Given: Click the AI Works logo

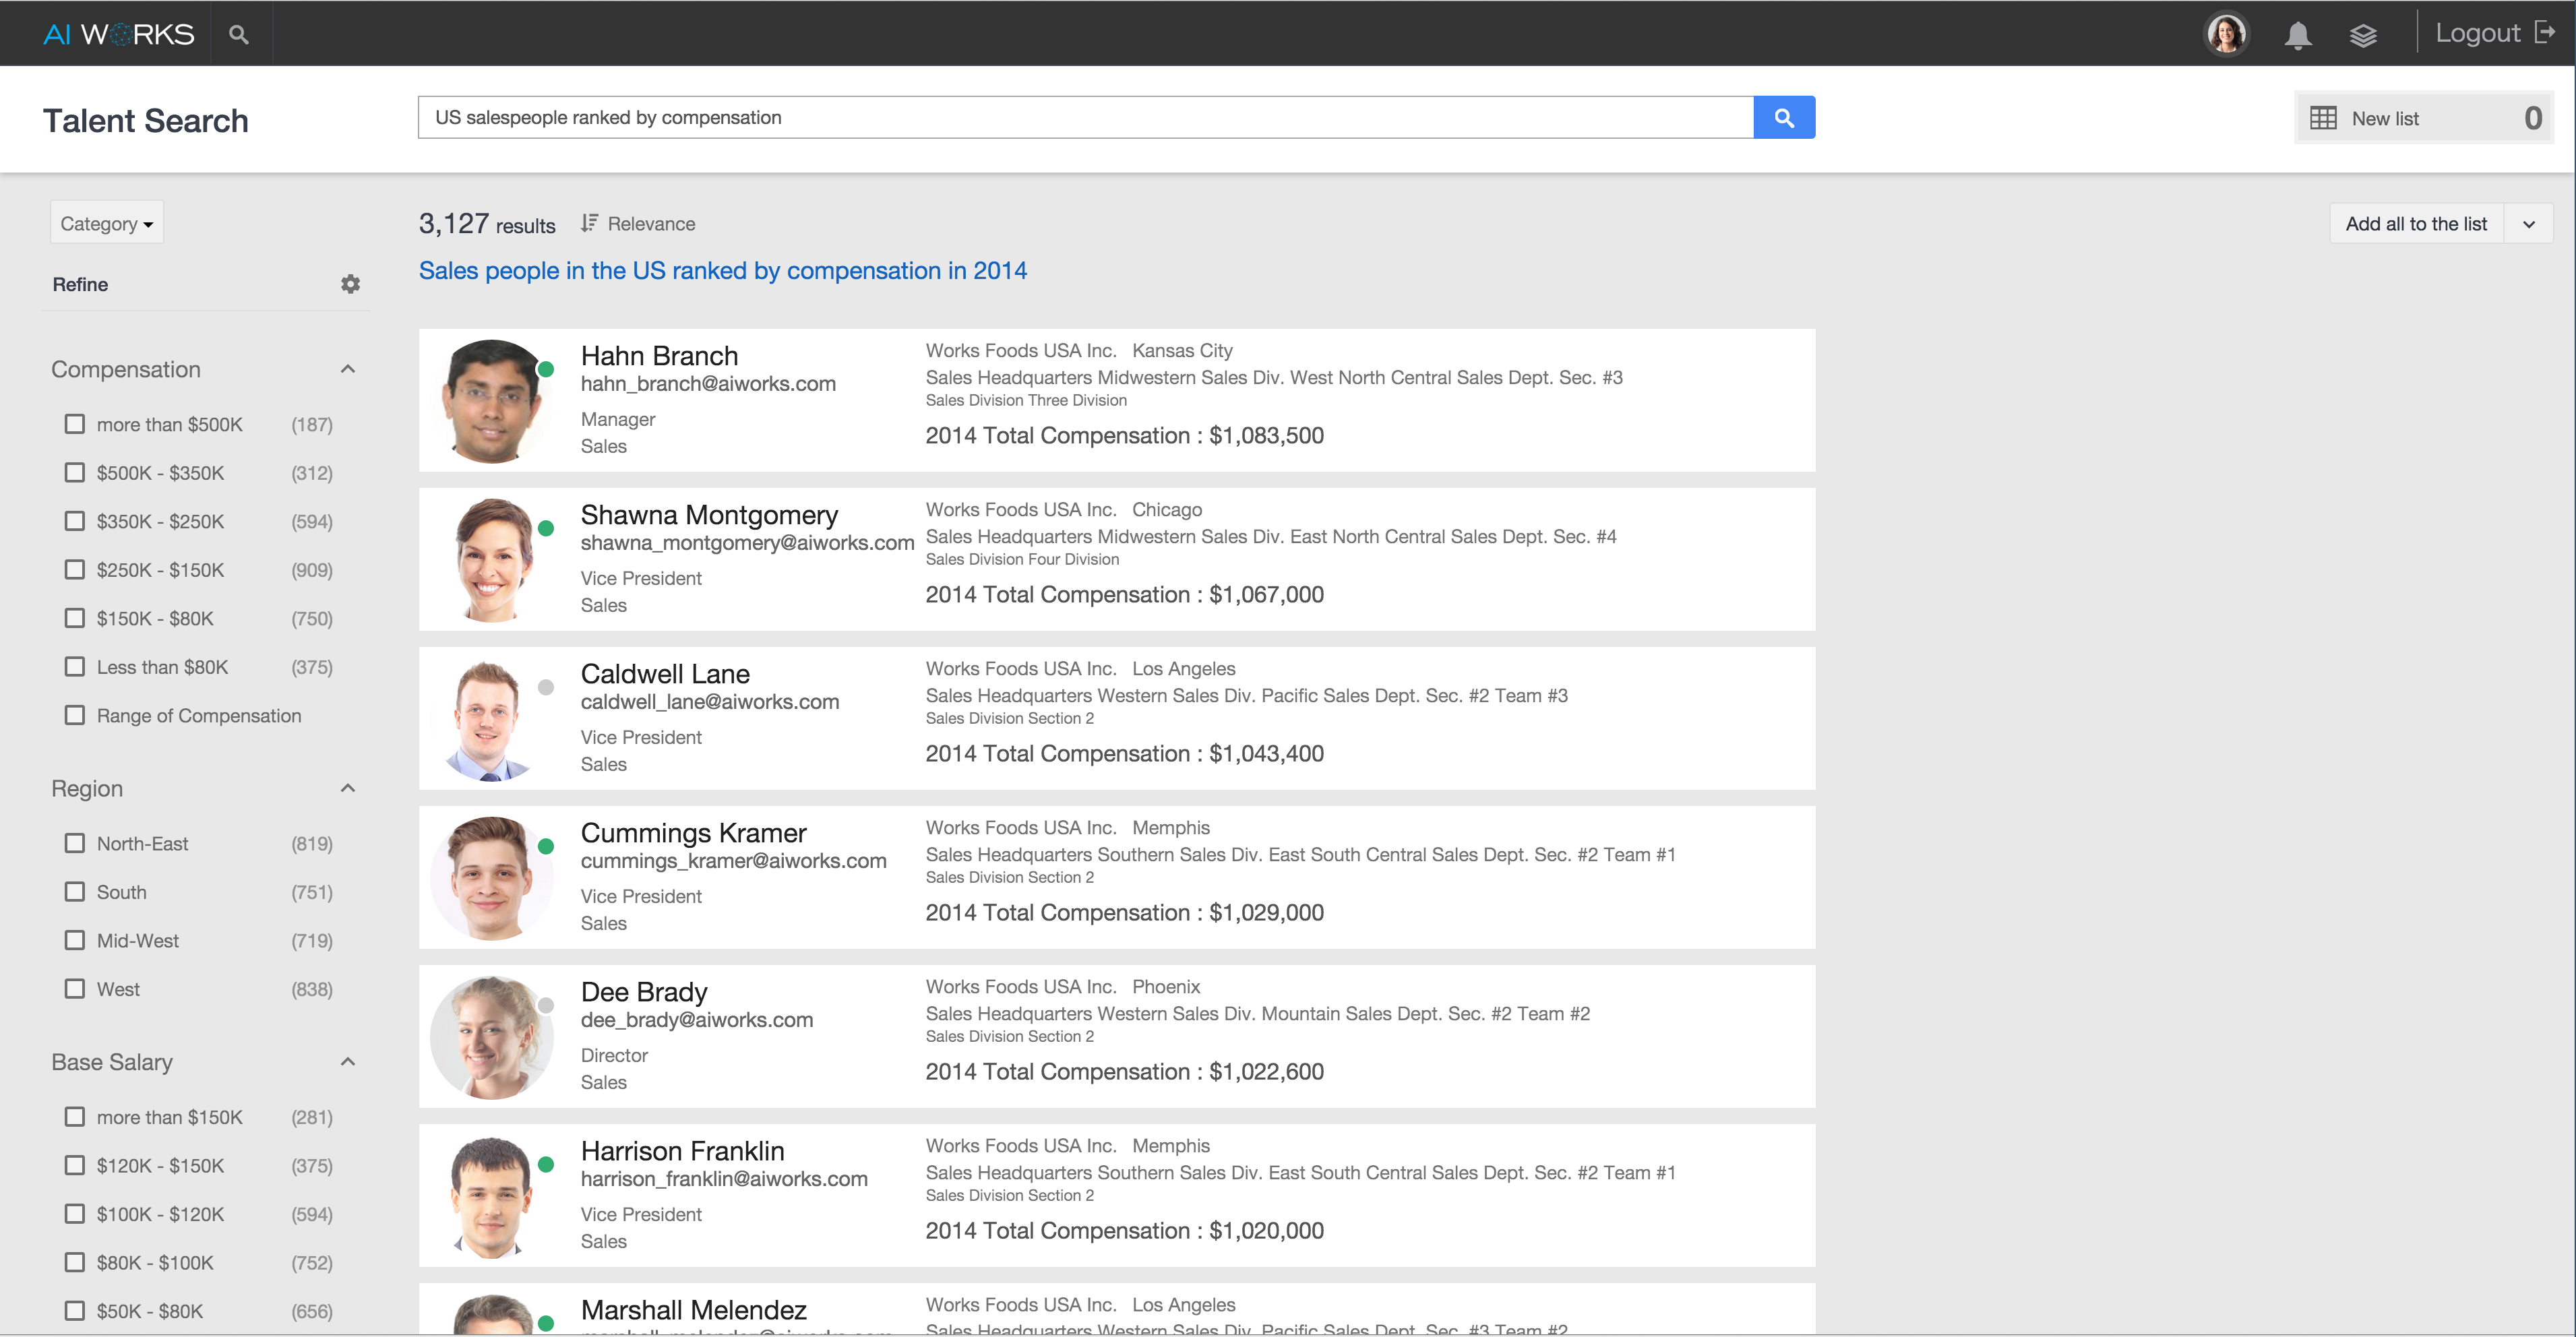Looking at the screenshot, I should coord(119,34).
